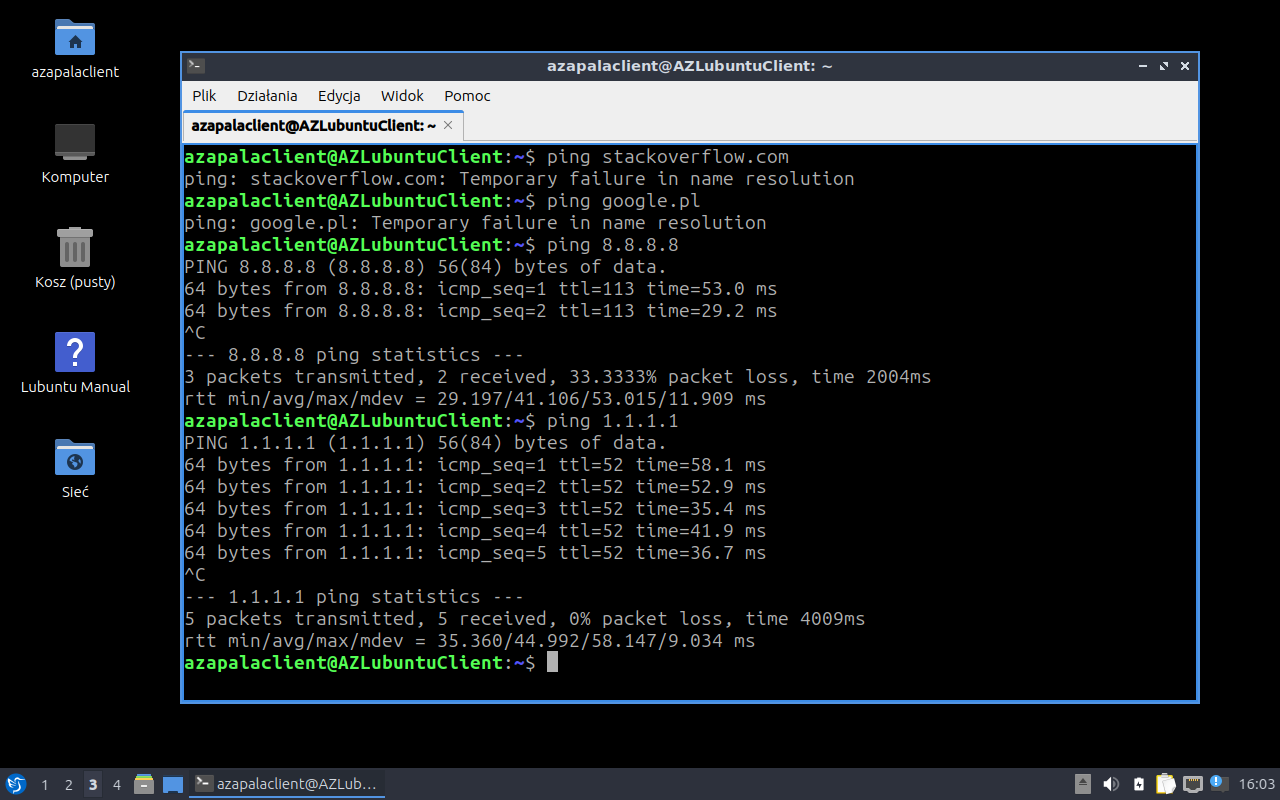1280x800 pixels.
Task: Switch to virtual desktop 1
Action: 45,785
